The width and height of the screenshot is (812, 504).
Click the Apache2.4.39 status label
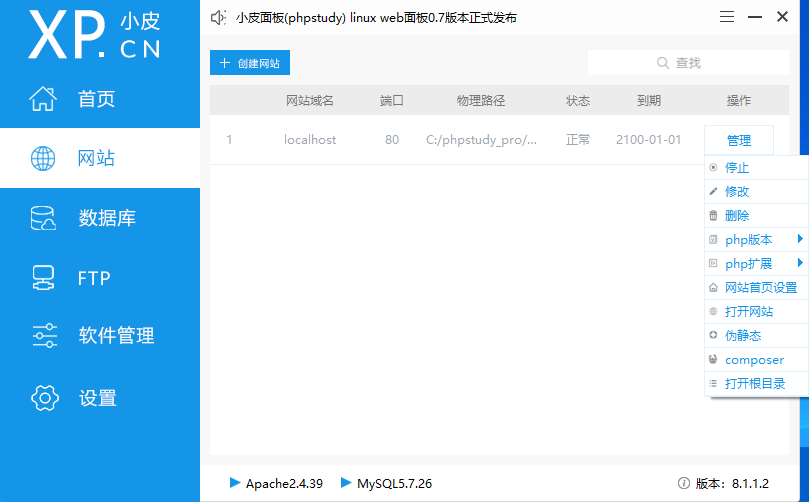(x=284, y=484)
